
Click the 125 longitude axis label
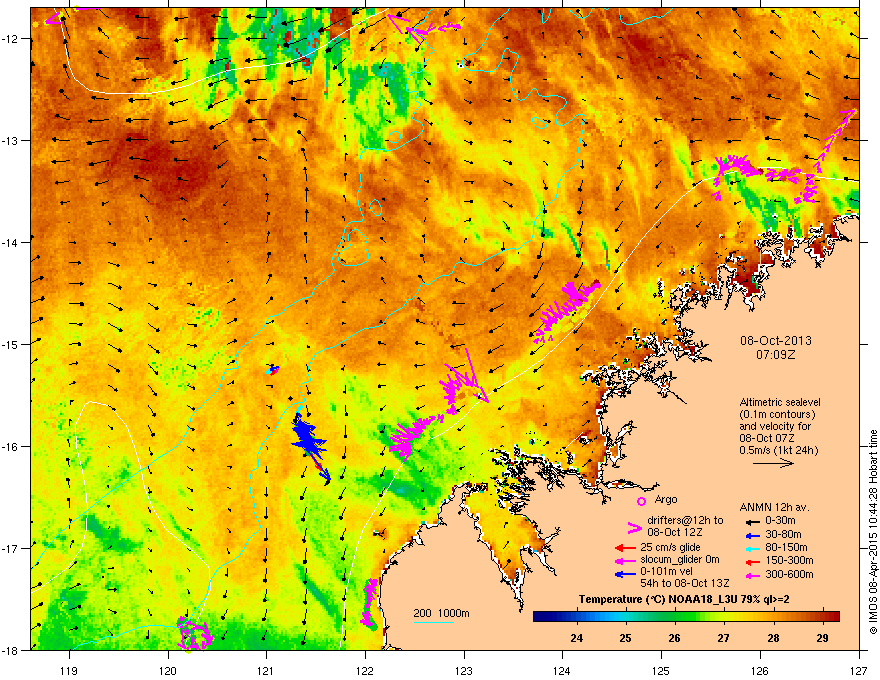pyautogui.click(x=661, y=670)
